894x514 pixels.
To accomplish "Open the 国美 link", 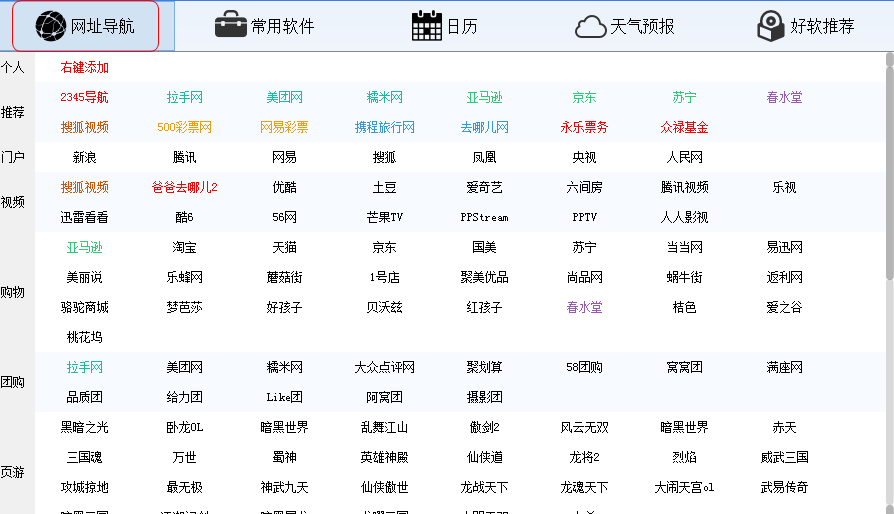I will coord(484,247).
